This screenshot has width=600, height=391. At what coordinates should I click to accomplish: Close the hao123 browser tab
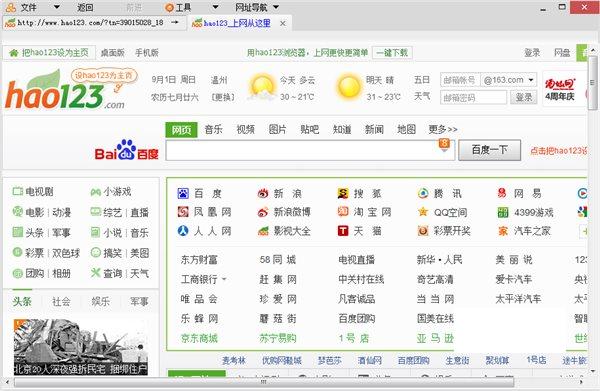tap(282, 23)
